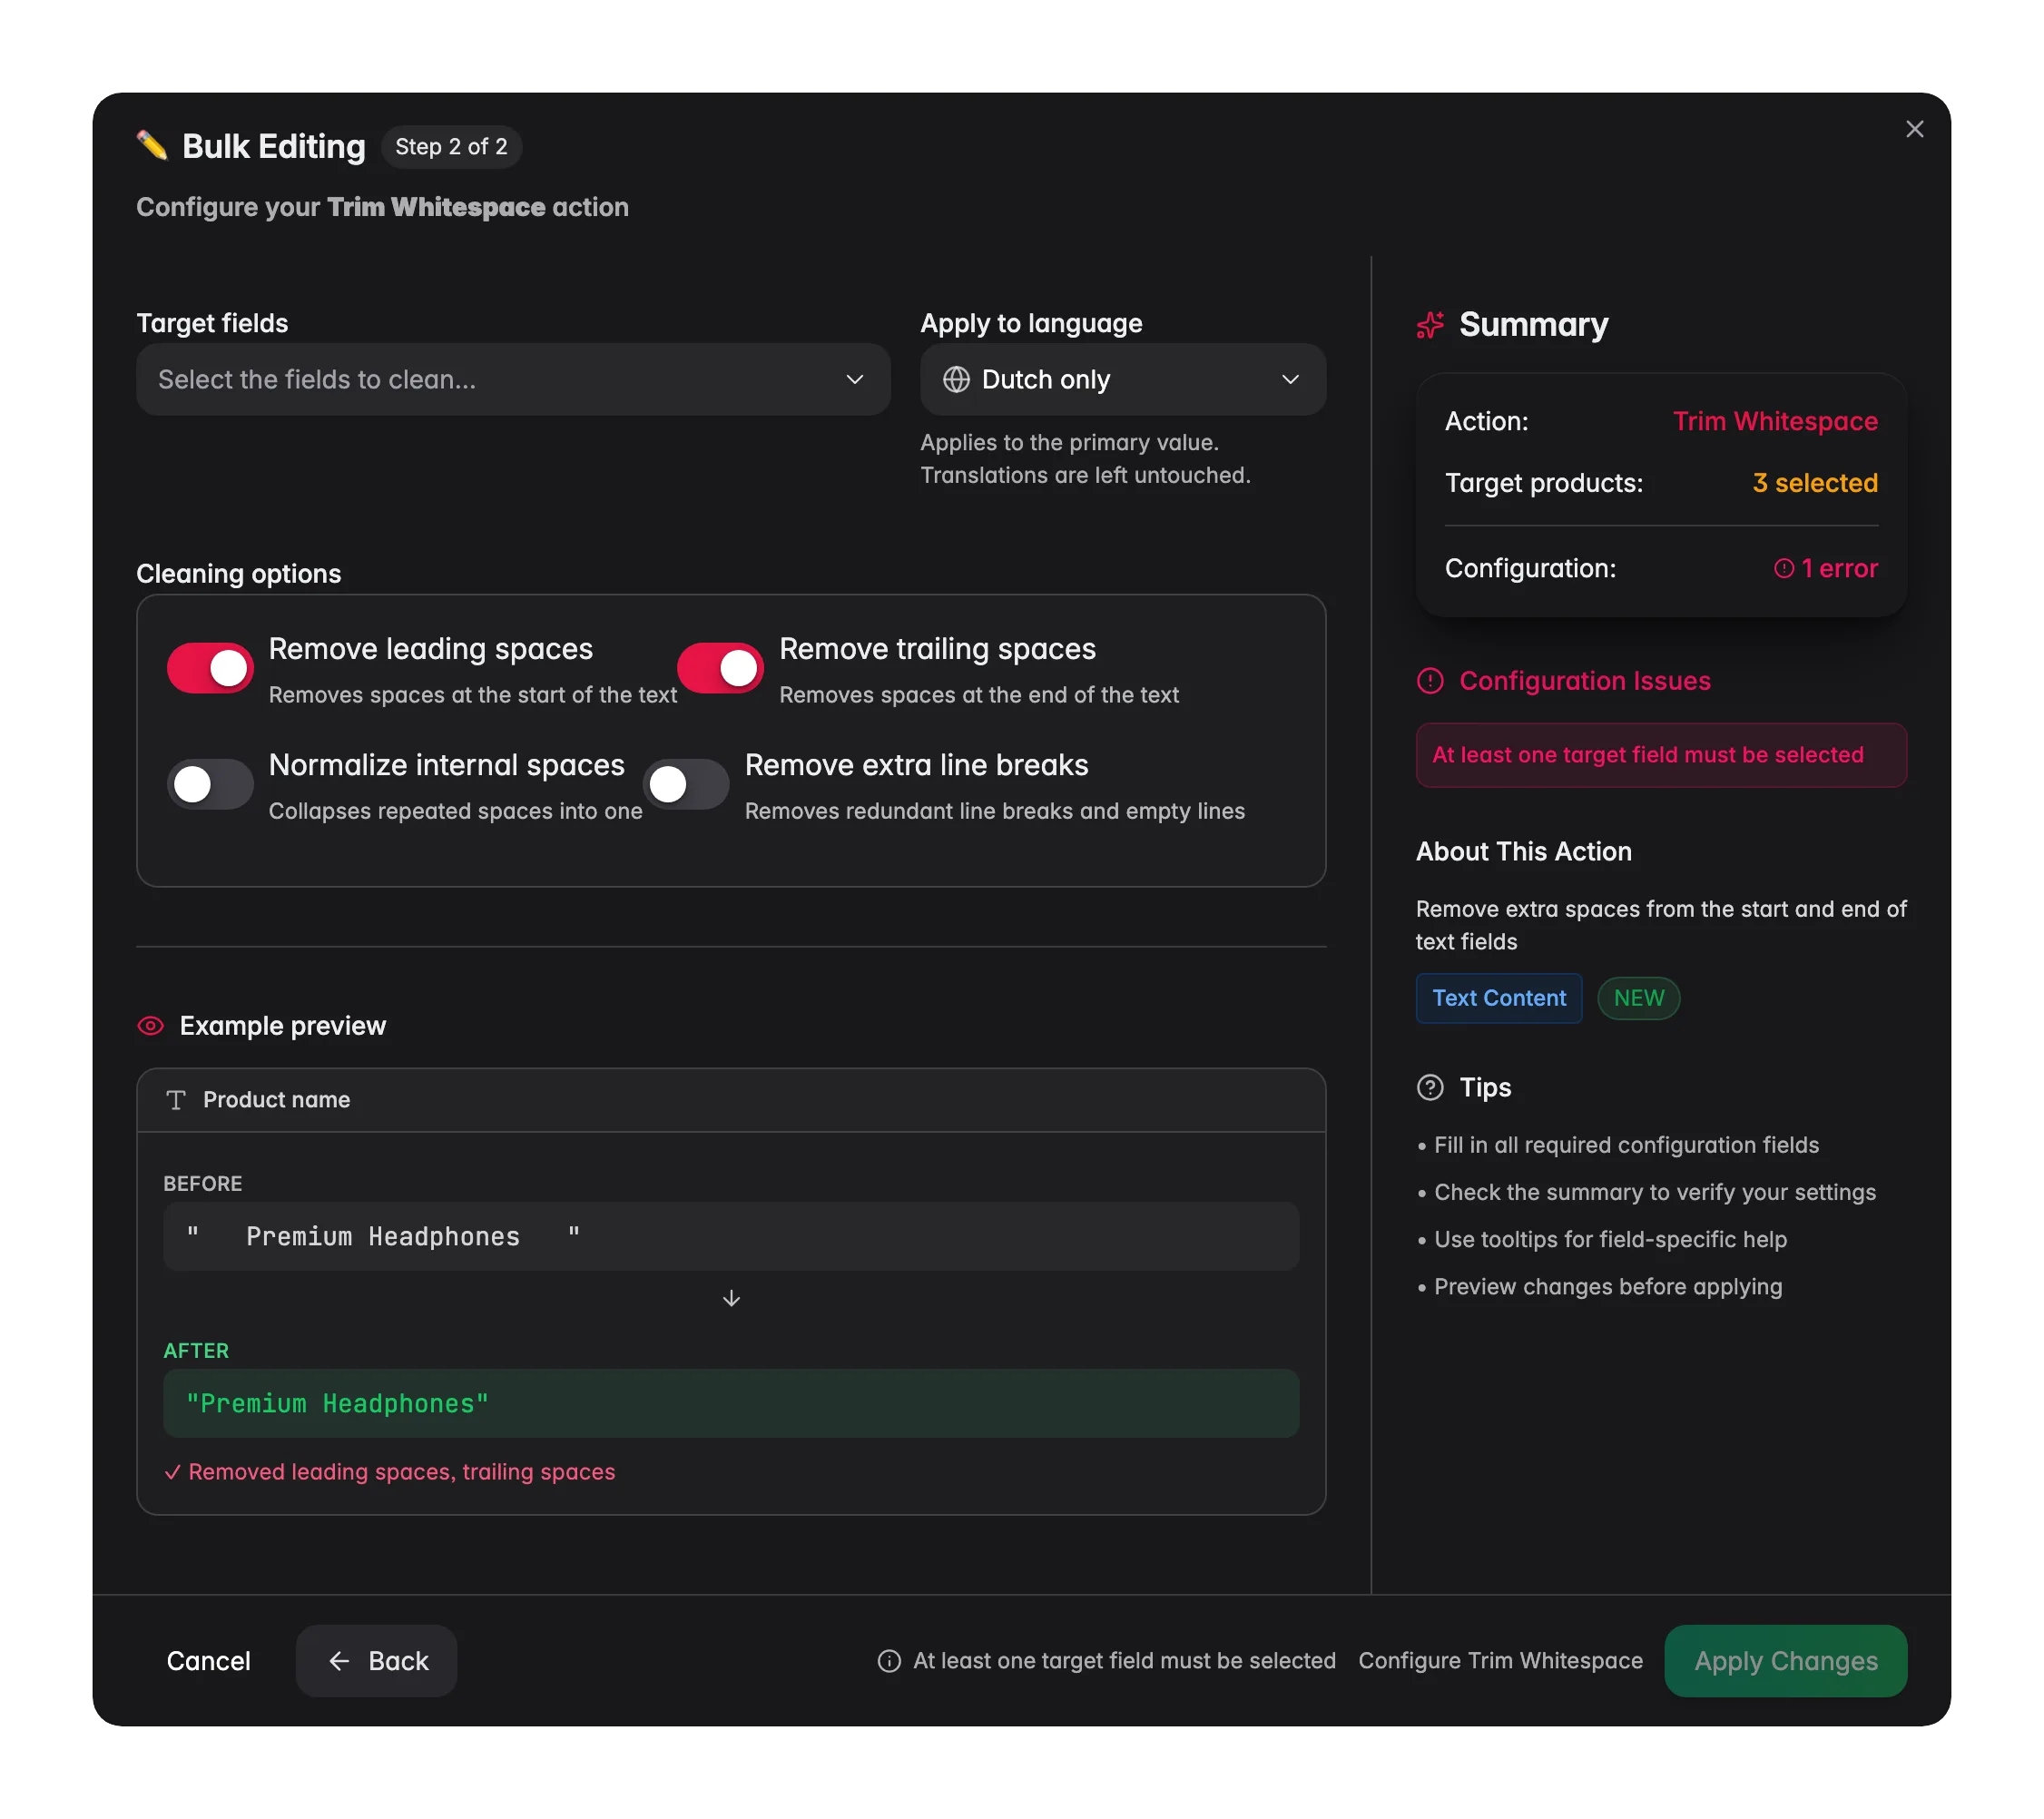Click footer target field validation message
Screen dimensions: 2044x1819
pyautogui.click(x=1124, y=1661)
